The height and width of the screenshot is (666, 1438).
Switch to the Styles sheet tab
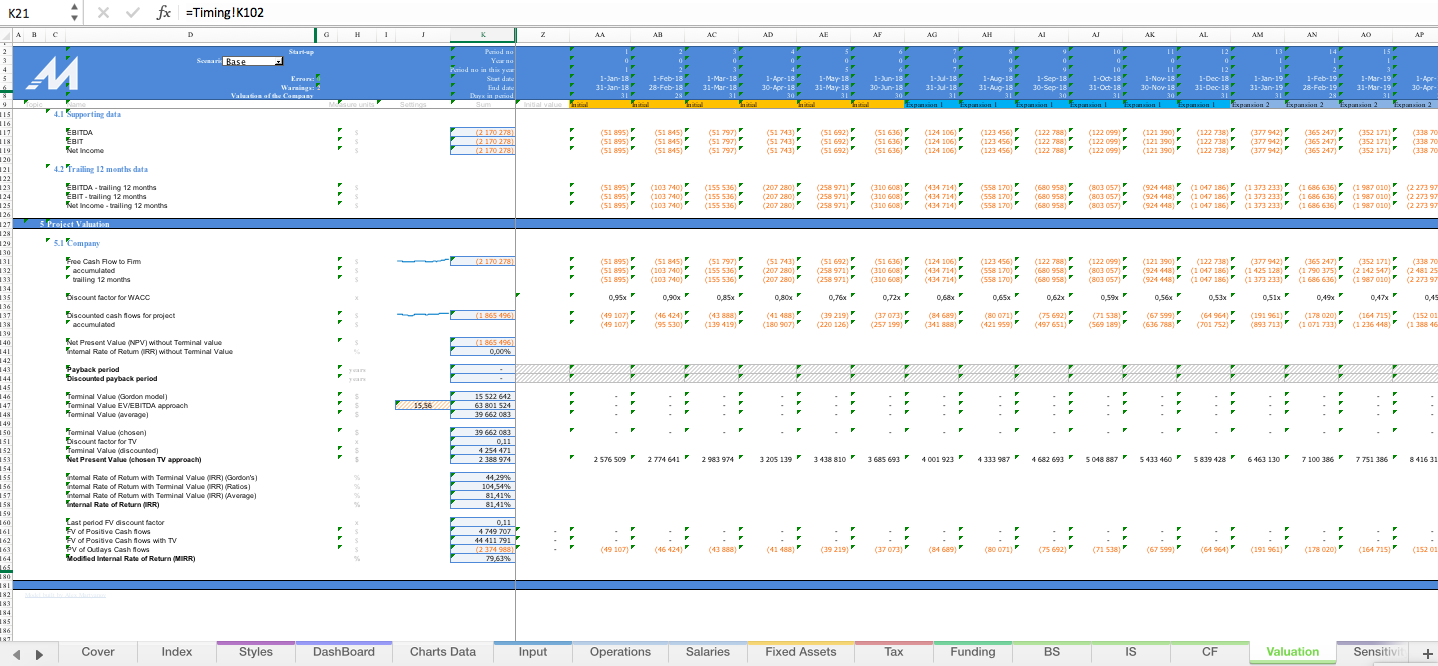256,652
